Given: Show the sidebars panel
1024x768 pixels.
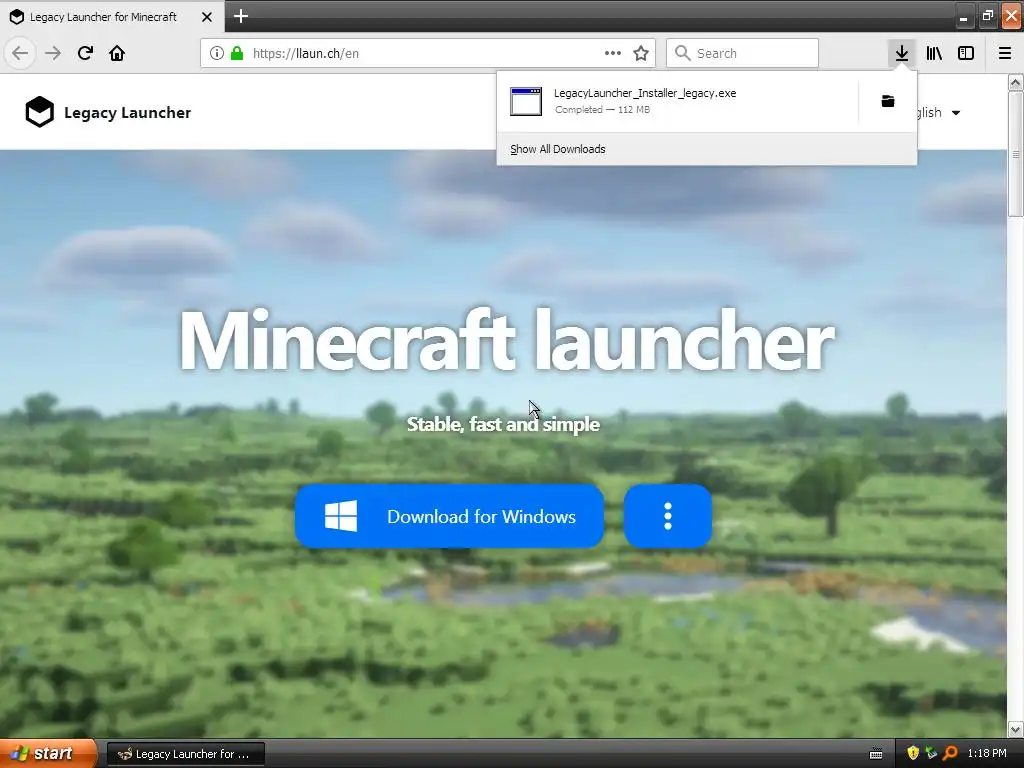Looking at the screenshot, I should (x=966, y=53).
